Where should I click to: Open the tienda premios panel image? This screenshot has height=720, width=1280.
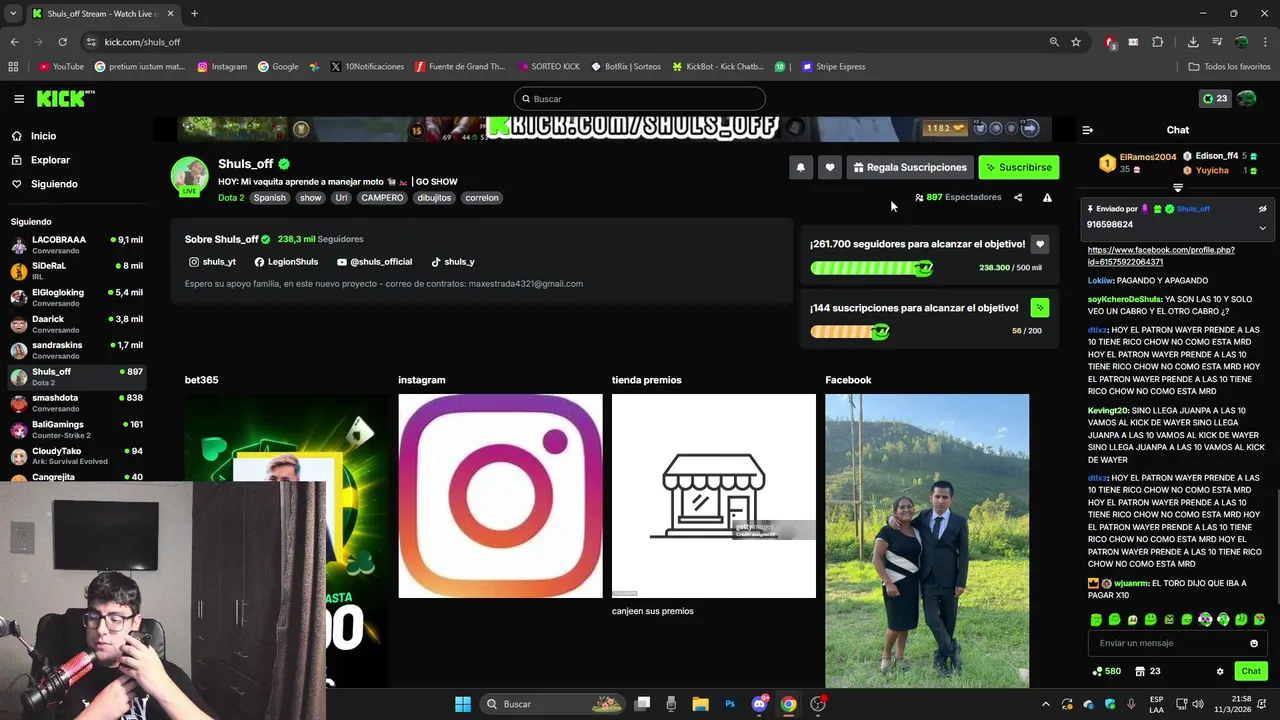coord(714,496)
